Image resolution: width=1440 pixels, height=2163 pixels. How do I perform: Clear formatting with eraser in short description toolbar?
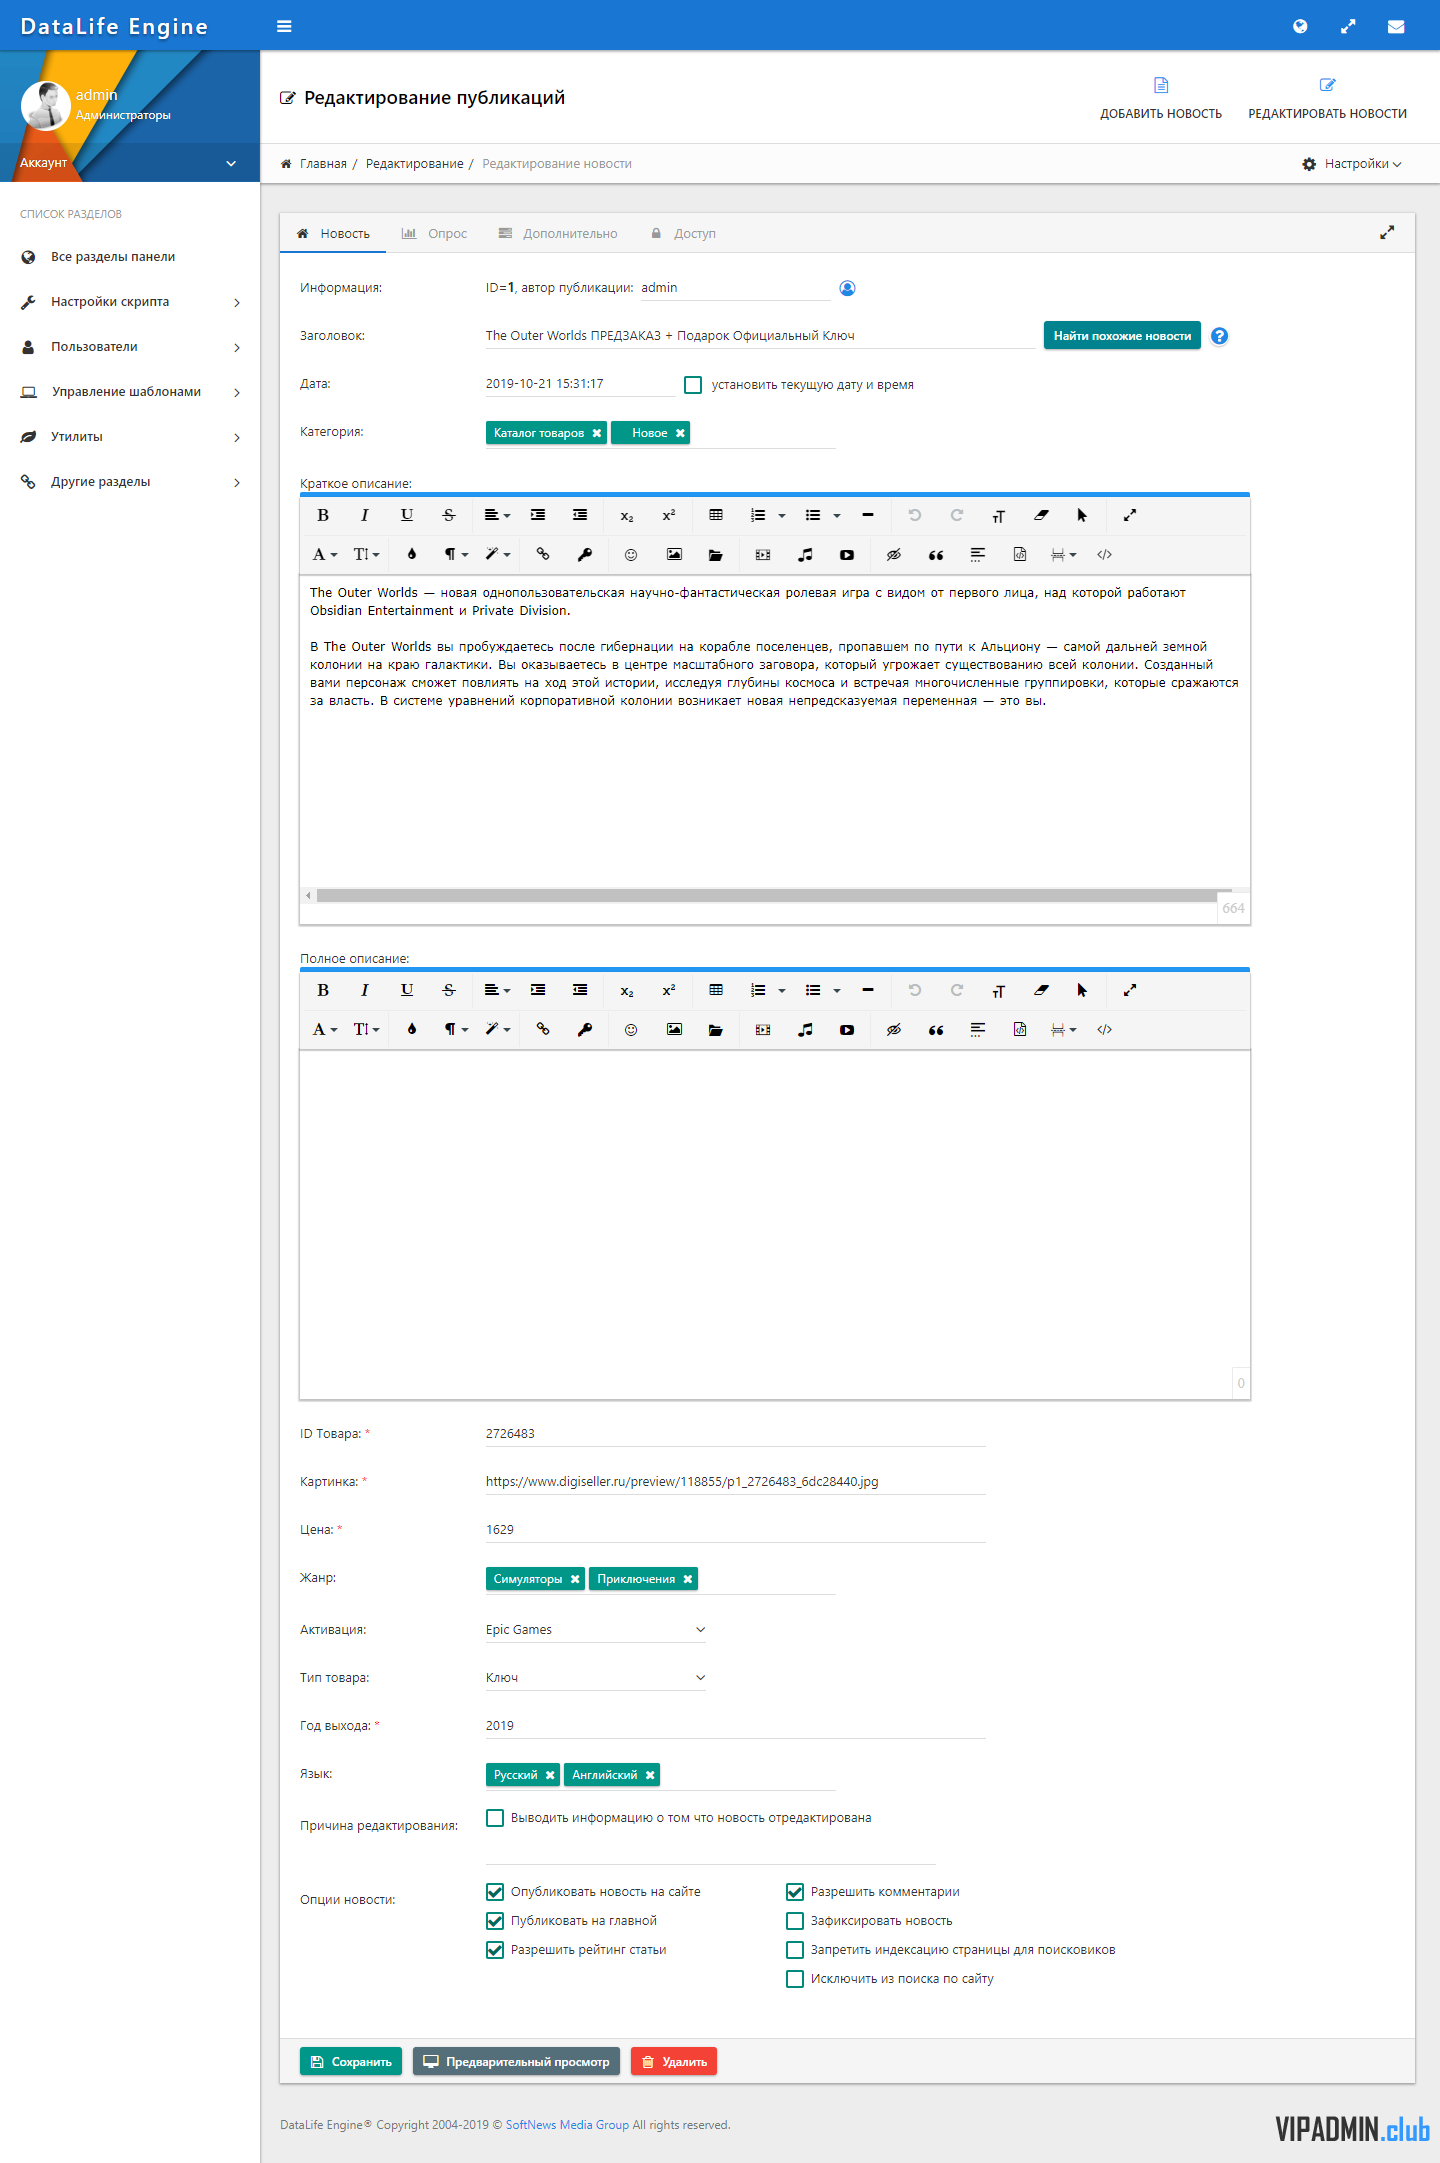1041,515
